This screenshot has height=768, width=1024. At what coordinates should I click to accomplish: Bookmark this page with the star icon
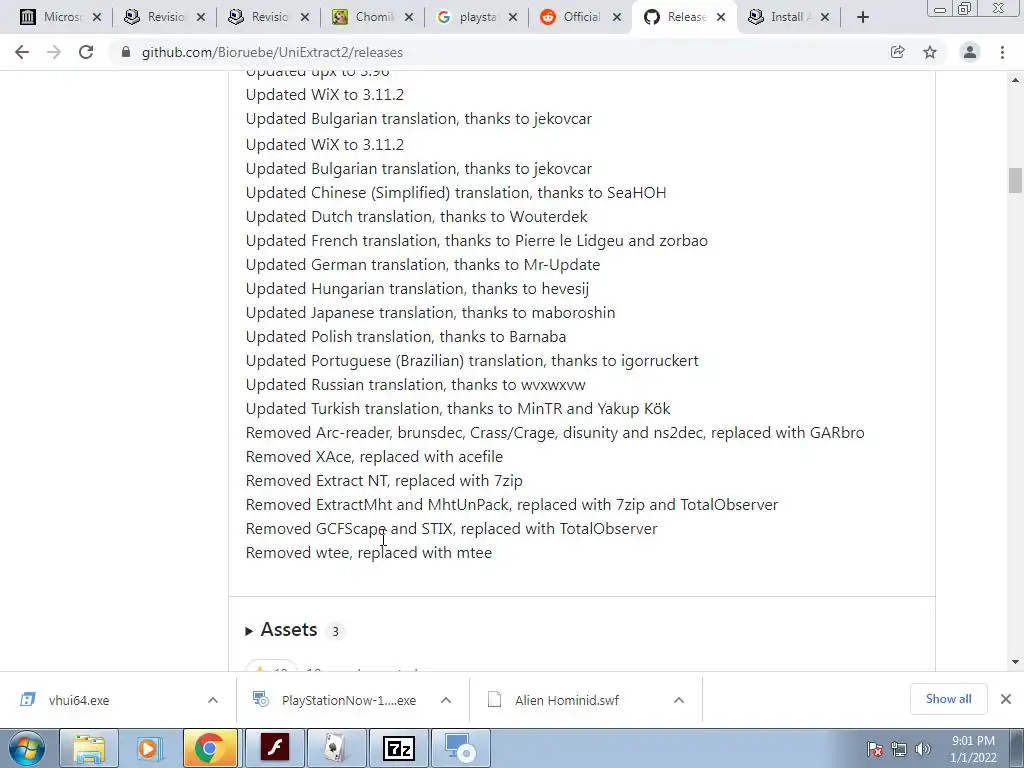point(930,52)
